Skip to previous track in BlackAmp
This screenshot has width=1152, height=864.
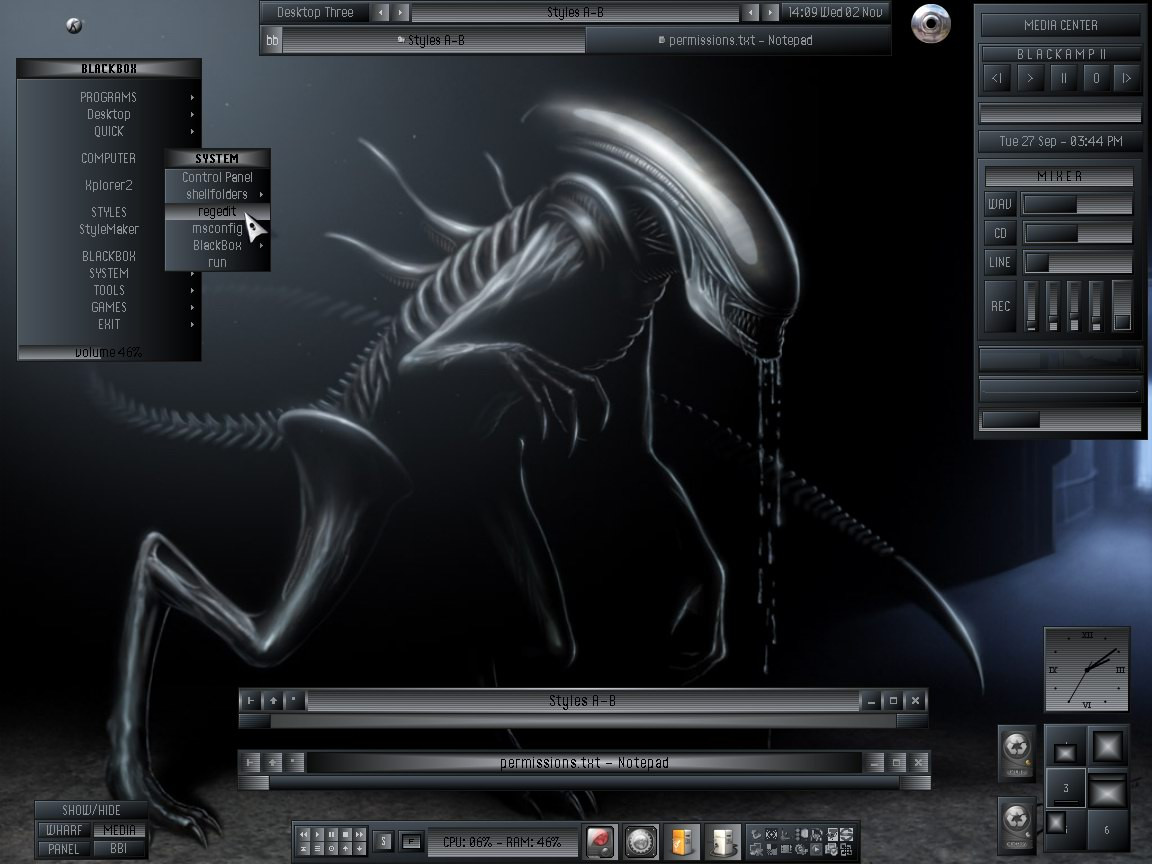click(997, 78)
